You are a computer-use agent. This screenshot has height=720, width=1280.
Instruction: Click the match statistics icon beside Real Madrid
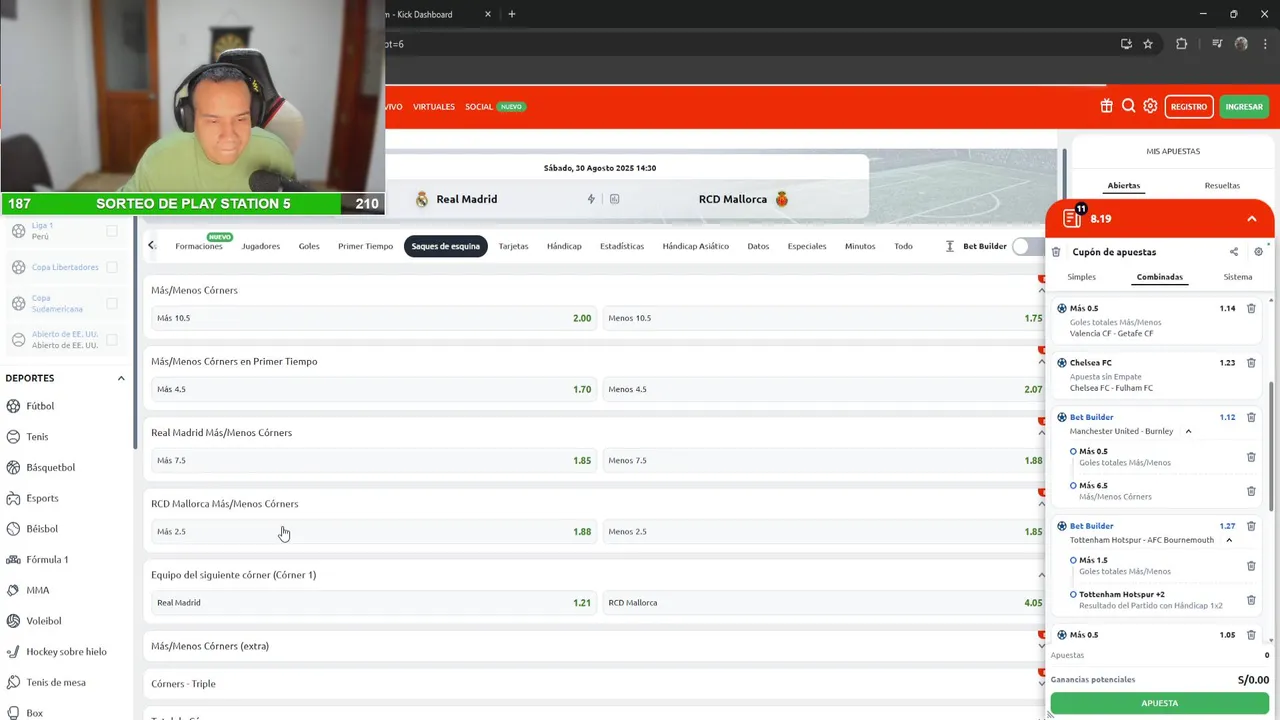click(614, 199)
